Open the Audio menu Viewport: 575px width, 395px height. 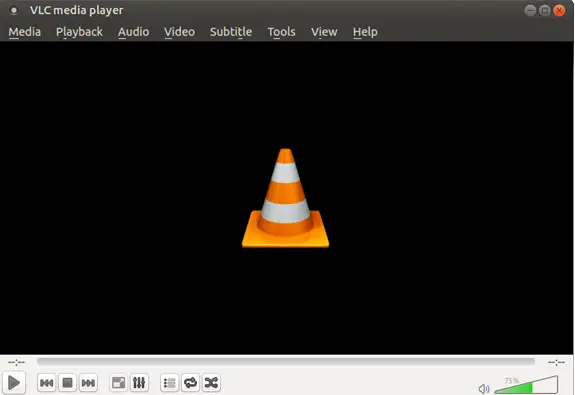[x=133, y=32]
